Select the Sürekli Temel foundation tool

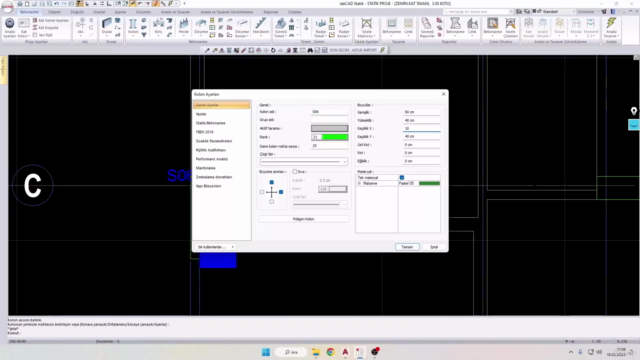click(x=280, y=28)
